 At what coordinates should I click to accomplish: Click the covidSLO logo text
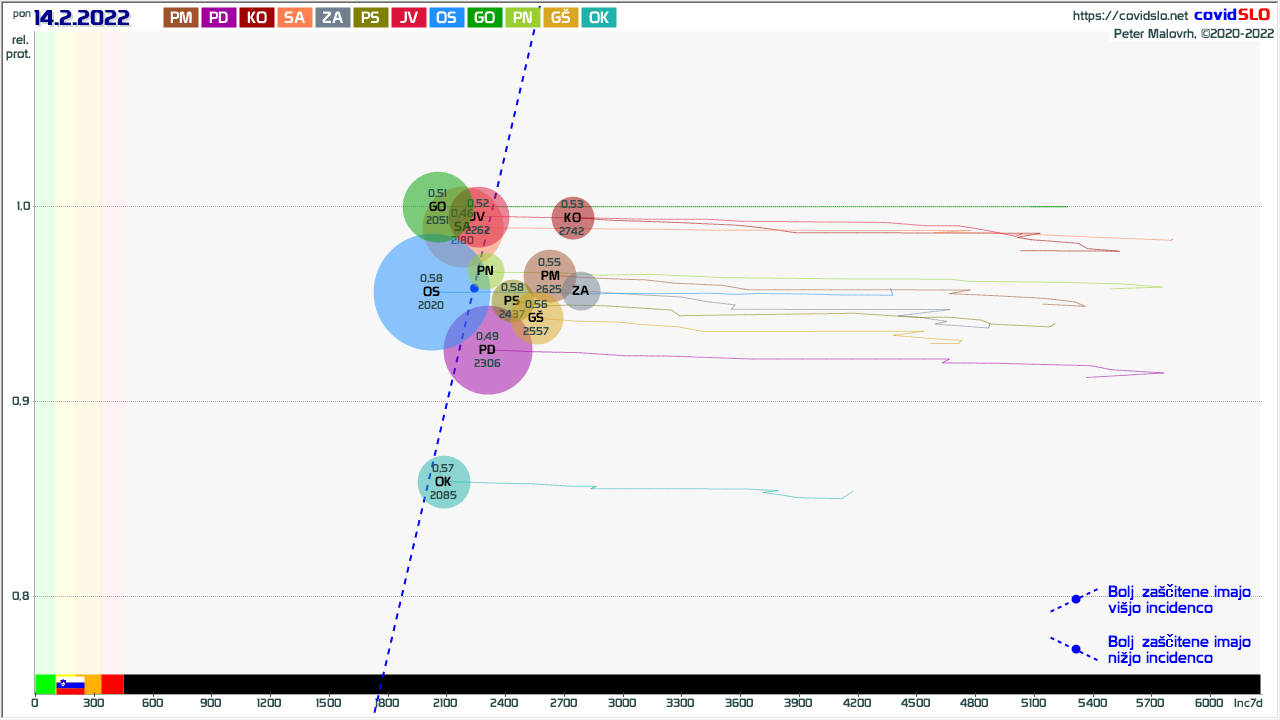[x=1233, y=15]
